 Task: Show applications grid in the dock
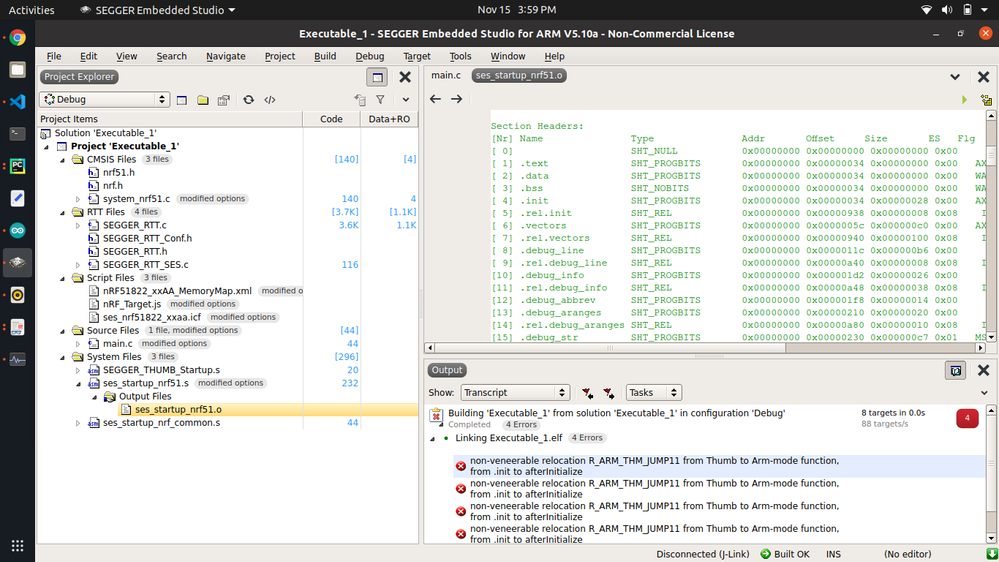click(17, 546)
